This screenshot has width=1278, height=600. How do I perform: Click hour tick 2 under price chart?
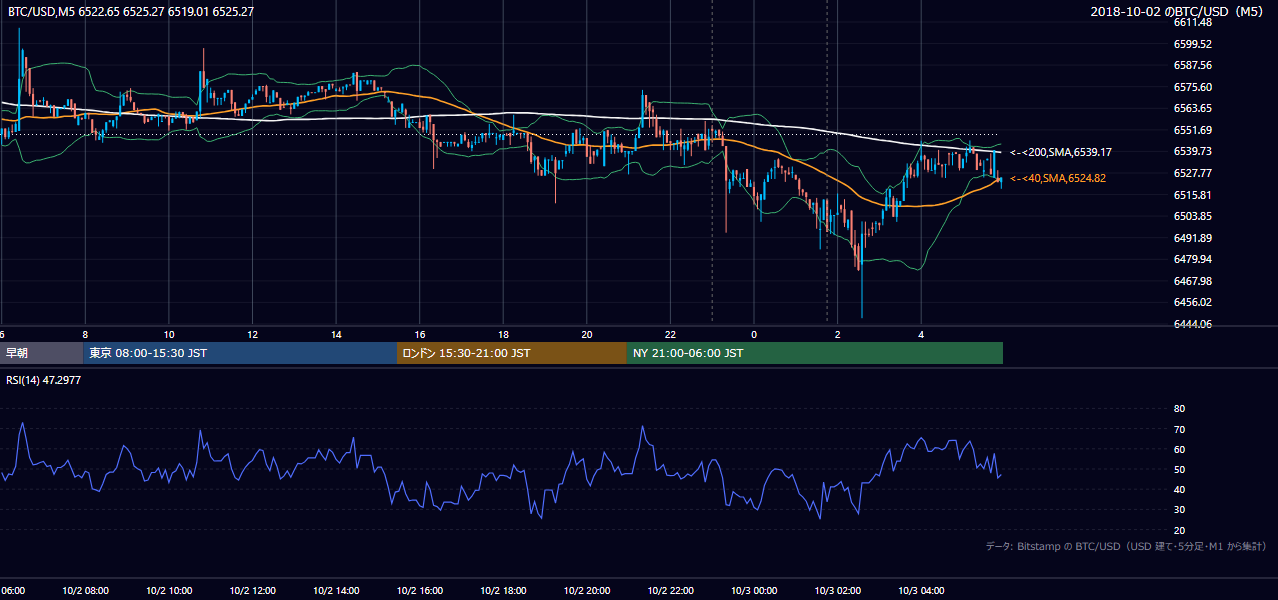(x=838, y=334)
